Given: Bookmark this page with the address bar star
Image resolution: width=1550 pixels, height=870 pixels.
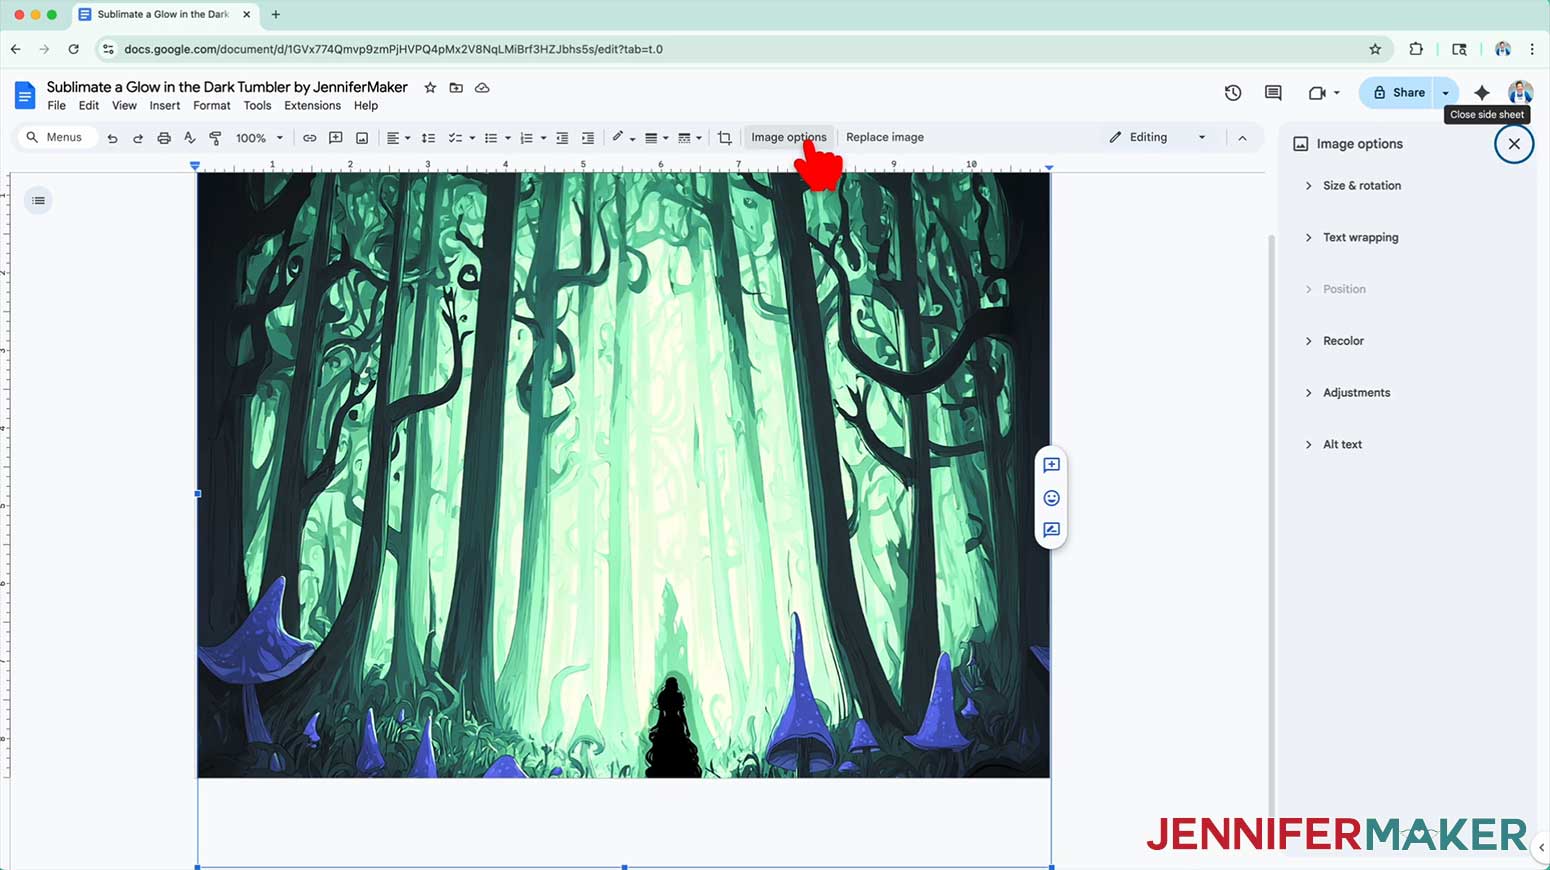Looking at the screenshot, I should pos(1375,49).
